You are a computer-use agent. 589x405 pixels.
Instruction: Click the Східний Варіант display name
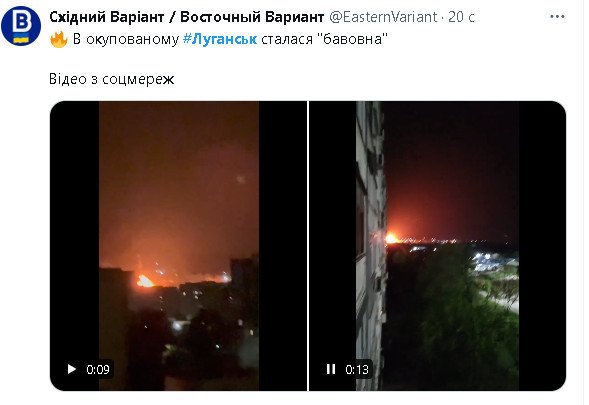(x=186, y=17)
